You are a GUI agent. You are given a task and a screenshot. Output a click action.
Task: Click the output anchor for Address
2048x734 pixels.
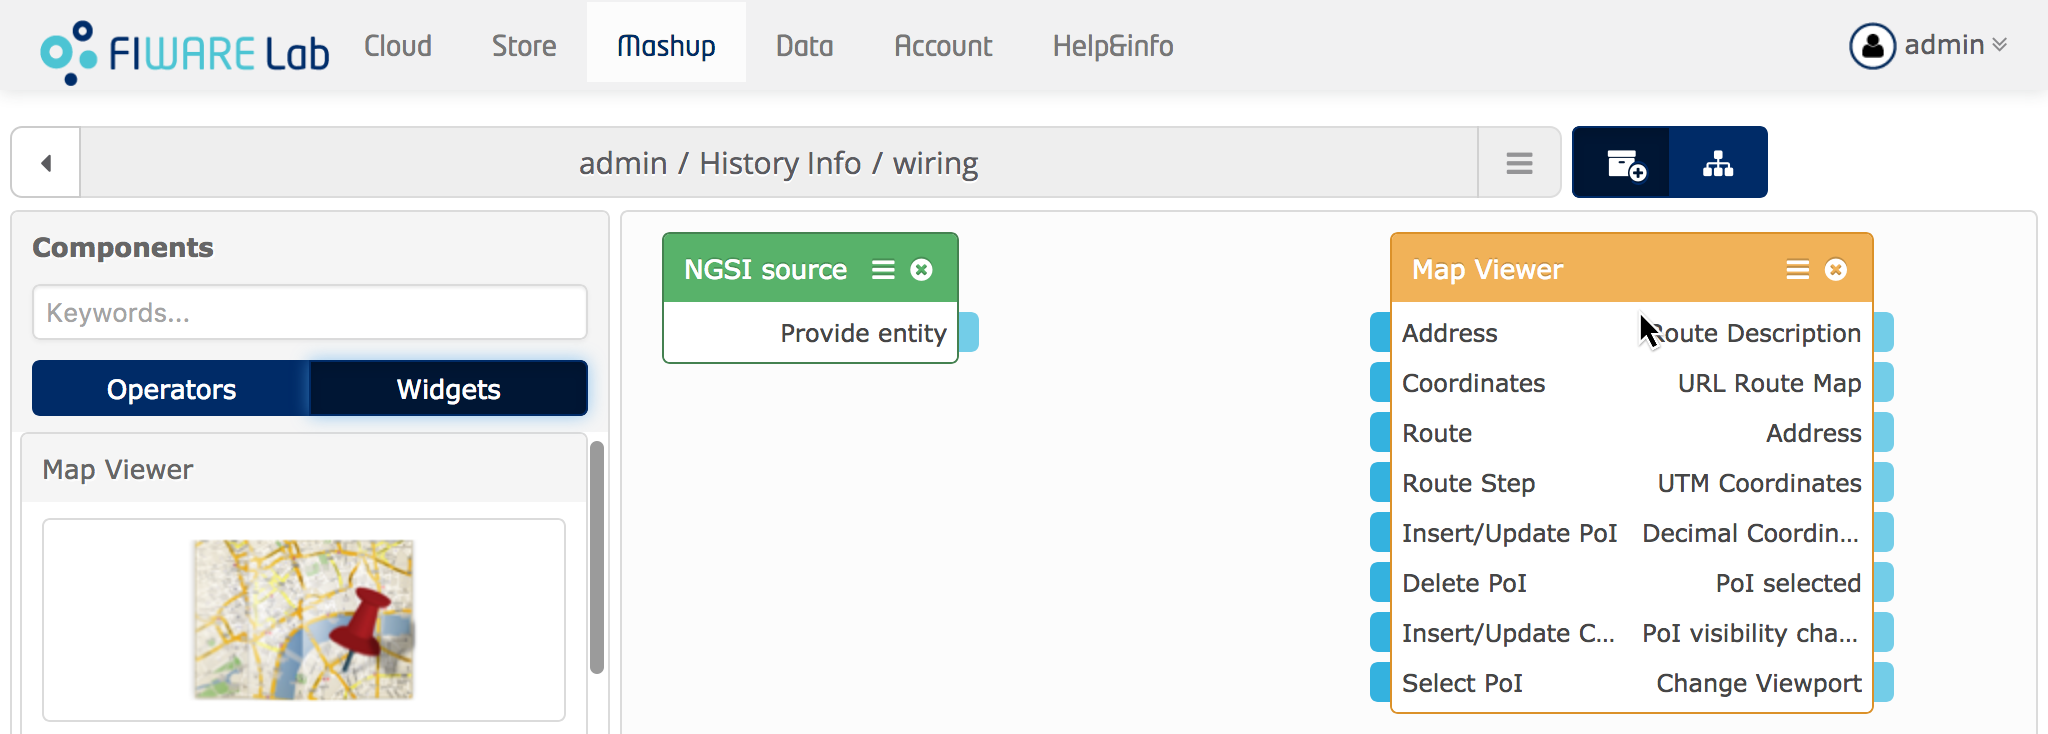(1884, 432)
